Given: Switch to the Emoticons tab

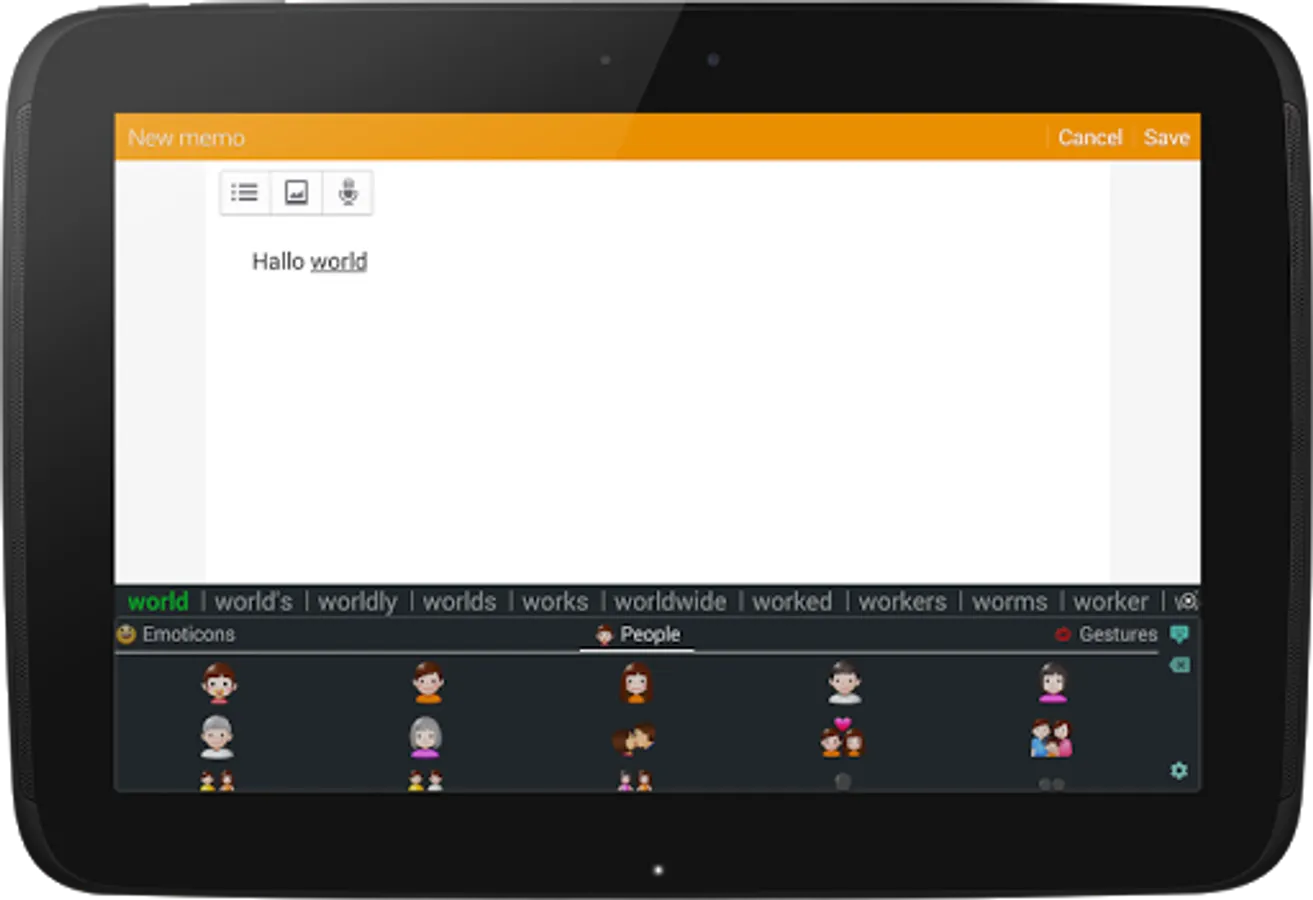Looking at the screenshot, I should point(176,634).
